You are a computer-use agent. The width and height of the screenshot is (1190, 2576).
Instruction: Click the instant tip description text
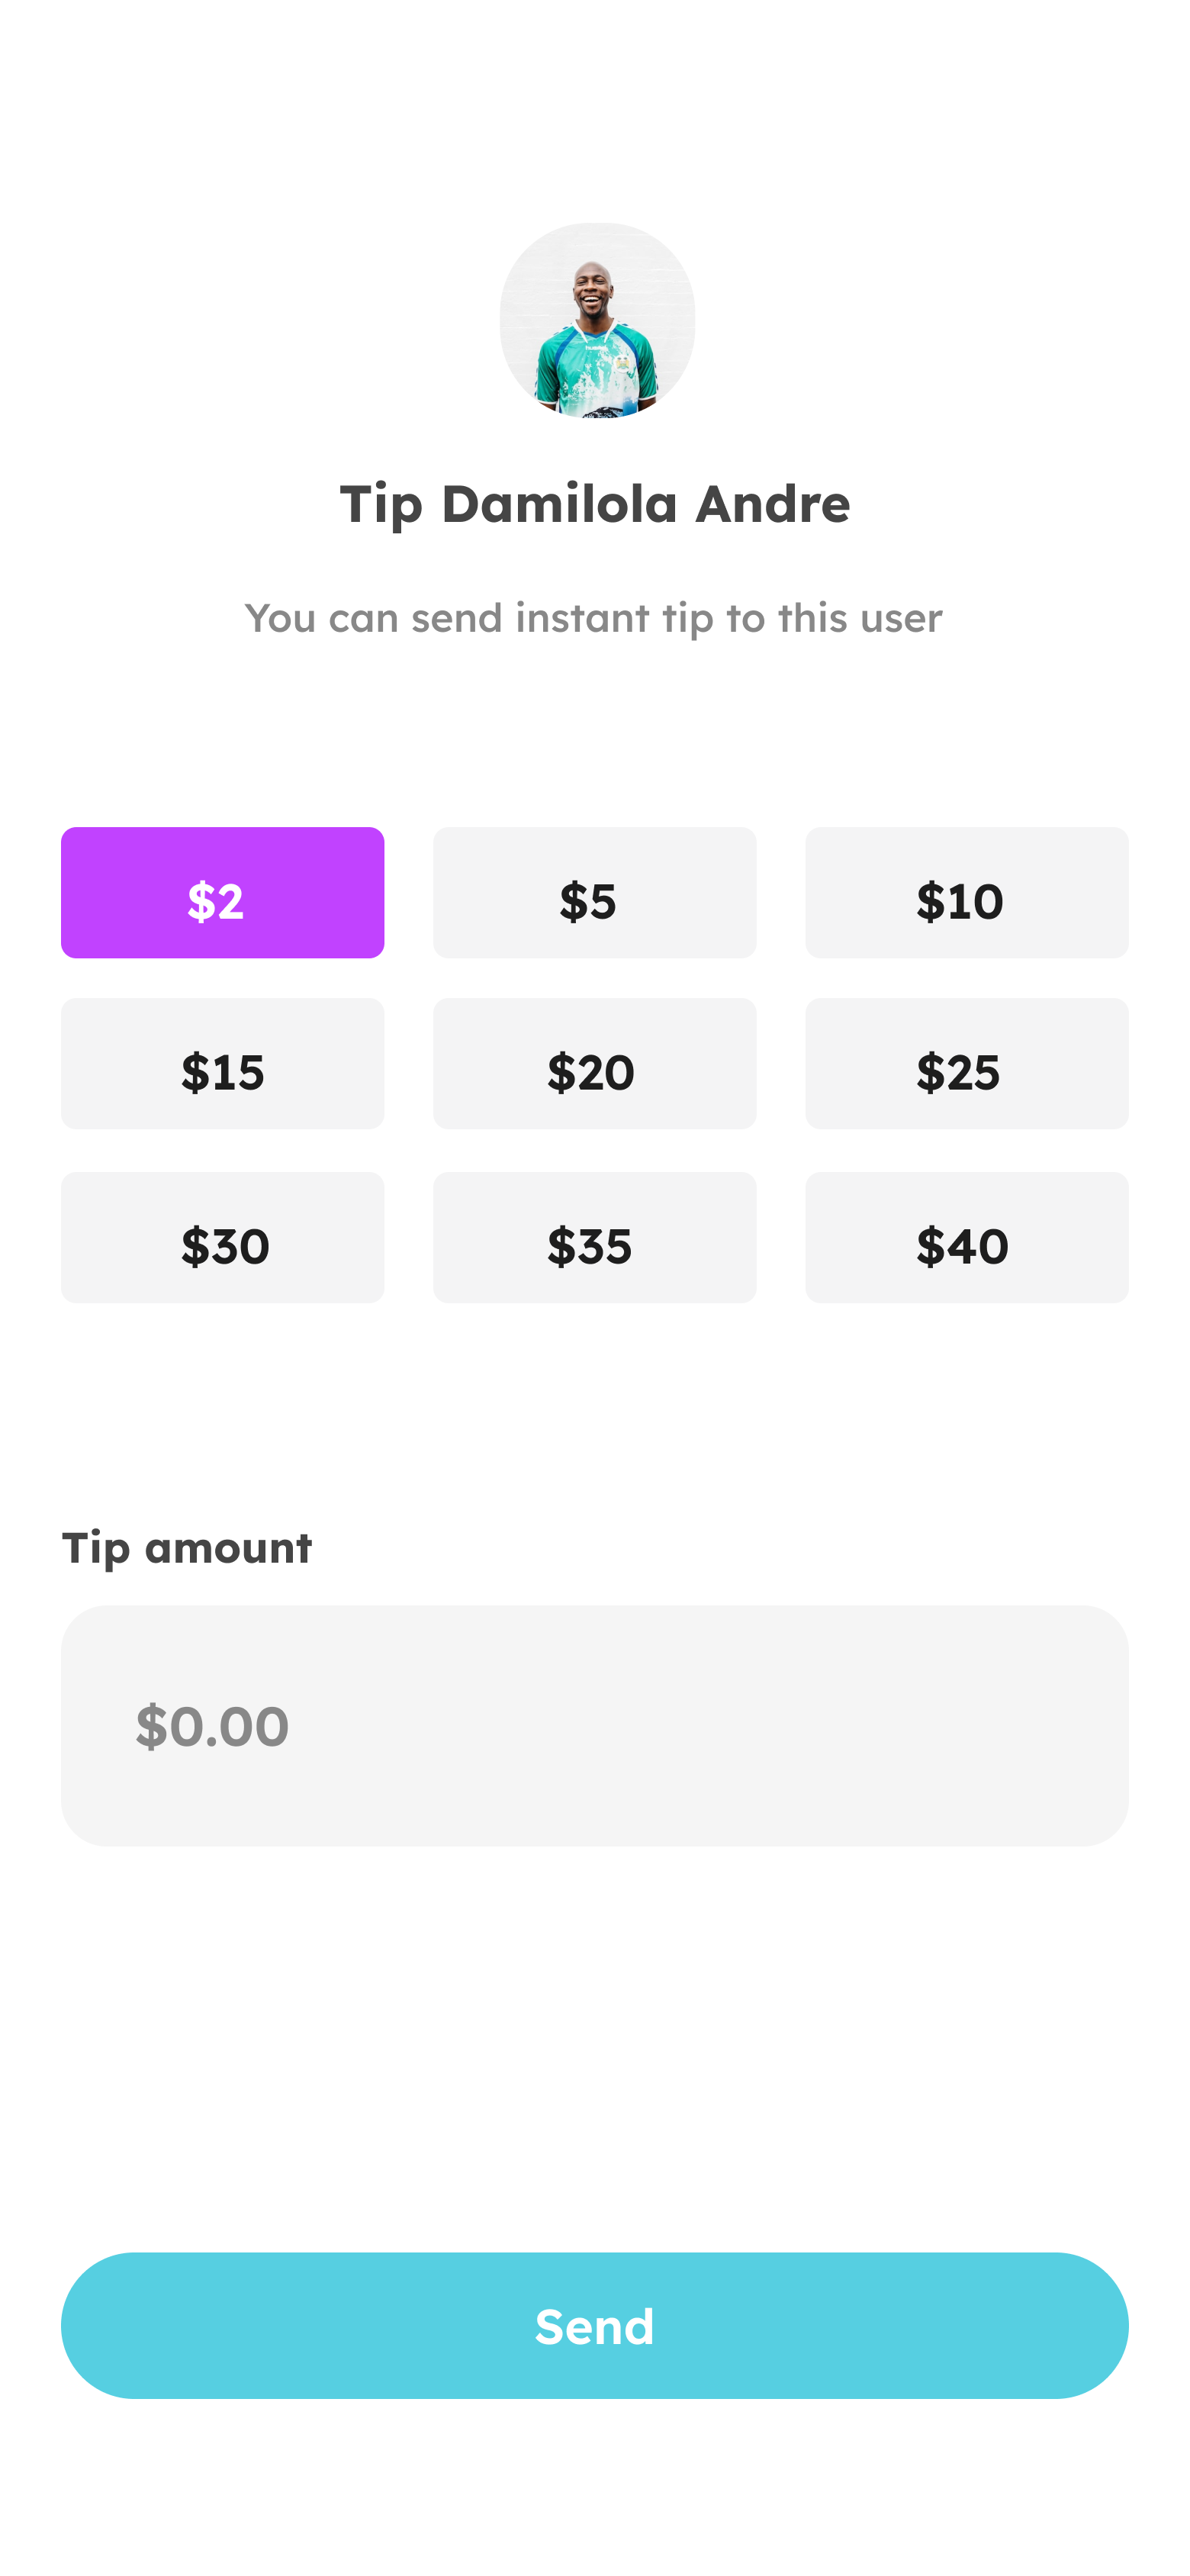(x=594, y=619)
